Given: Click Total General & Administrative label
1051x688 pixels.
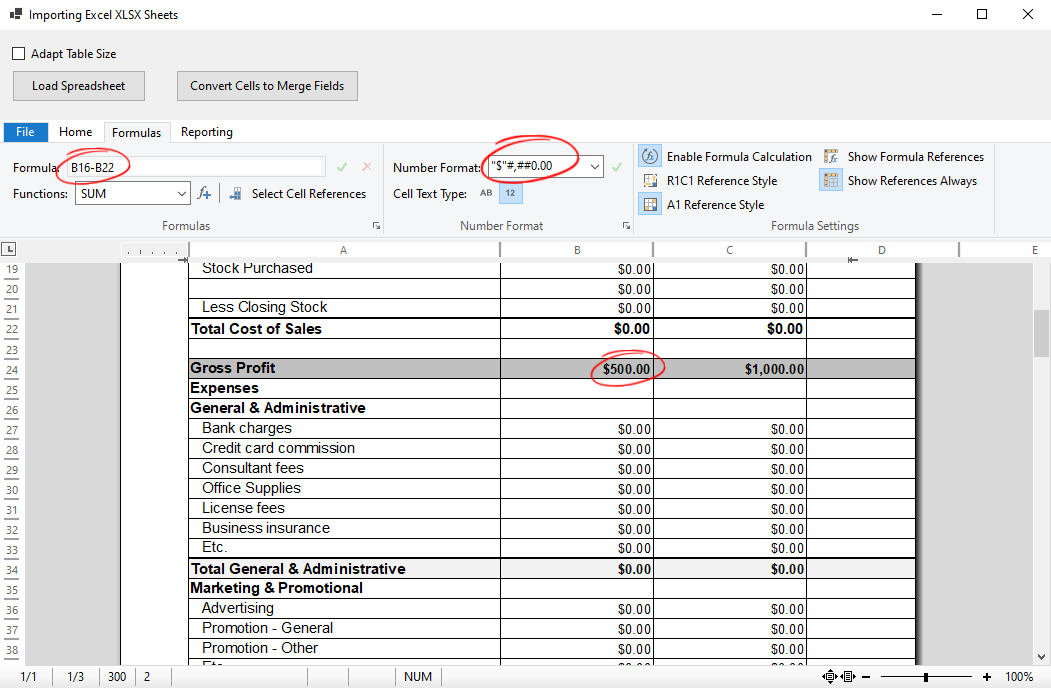Looking at the screenshot, I should [x=298, y=569].
